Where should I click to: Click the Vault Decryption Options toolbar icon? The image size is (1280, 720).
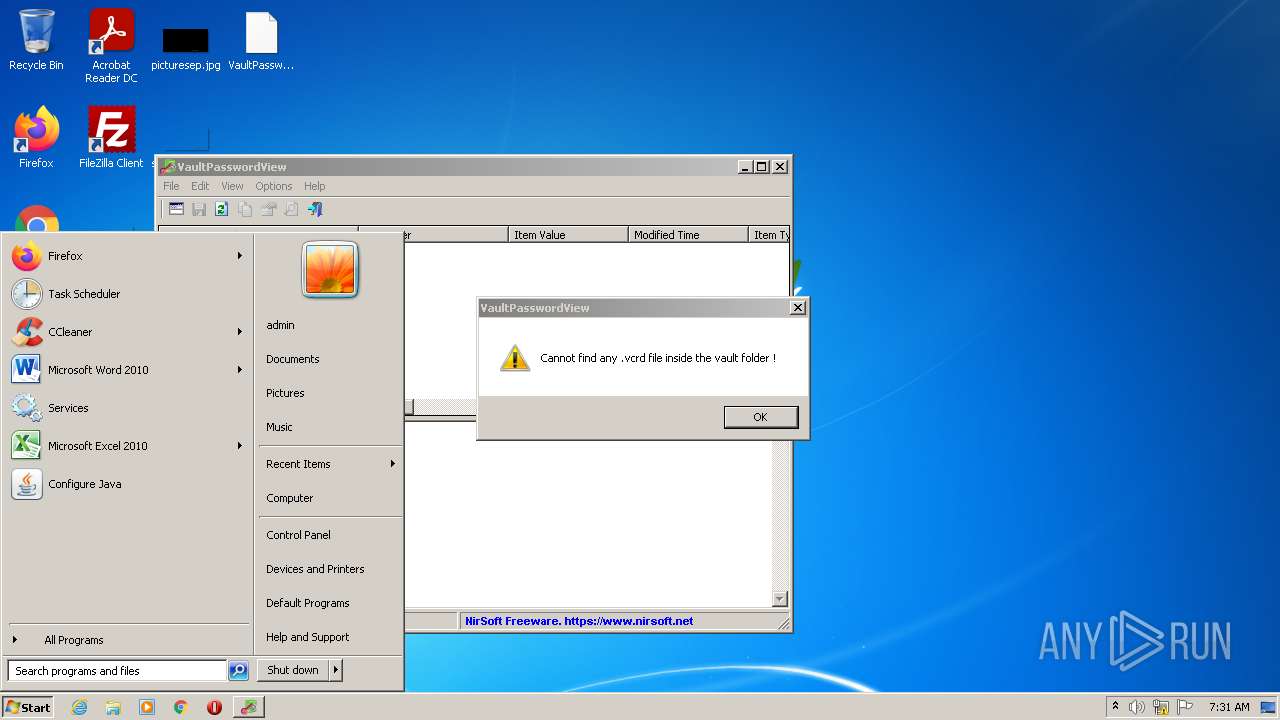(x=176, y=209)
